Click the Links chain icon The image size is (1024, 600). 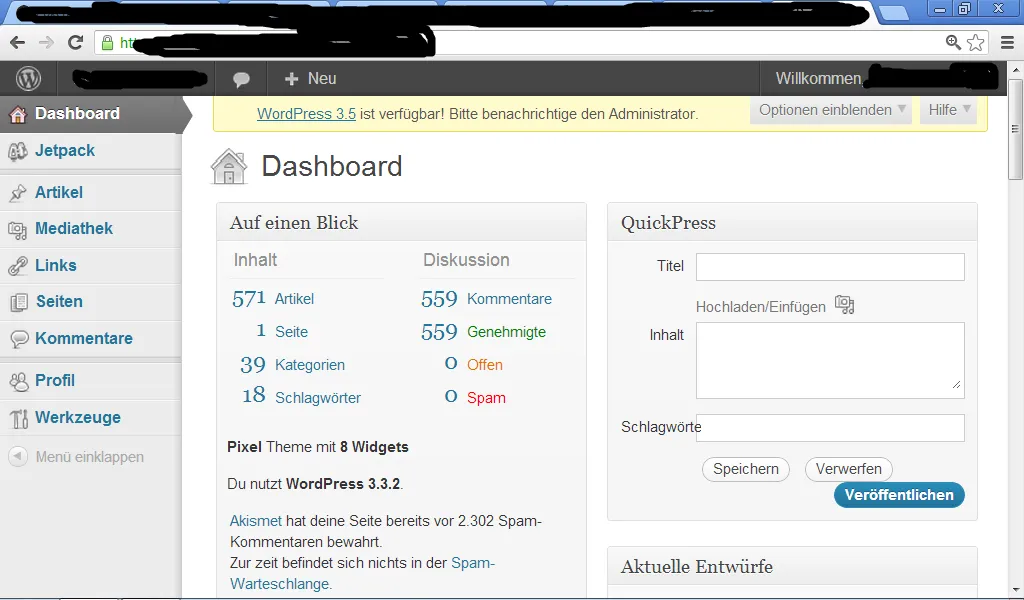click(x=18, y=266)
